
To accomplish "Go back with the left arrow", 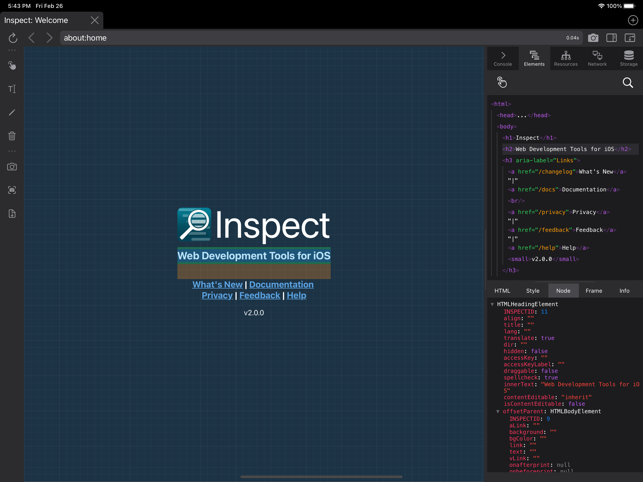I will pos(32,38).
